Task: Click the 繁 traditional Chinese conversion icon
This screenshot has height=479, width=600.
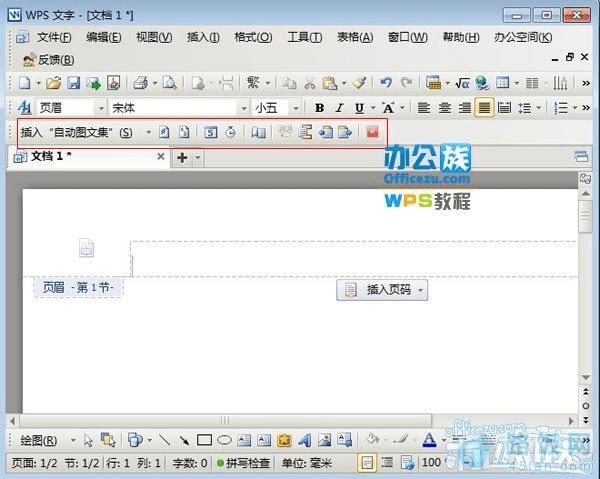Action: click(x=253, y=83)
